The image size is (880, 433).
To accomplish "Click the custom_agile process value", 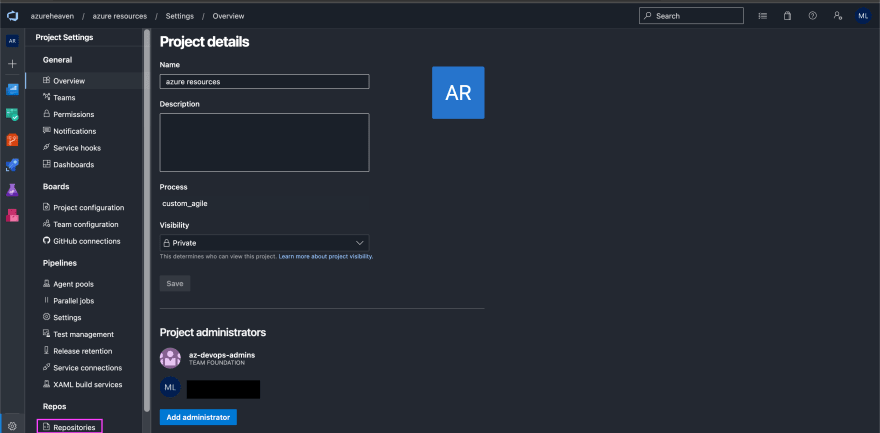I will pyautogui.click(x=185, y=204).
